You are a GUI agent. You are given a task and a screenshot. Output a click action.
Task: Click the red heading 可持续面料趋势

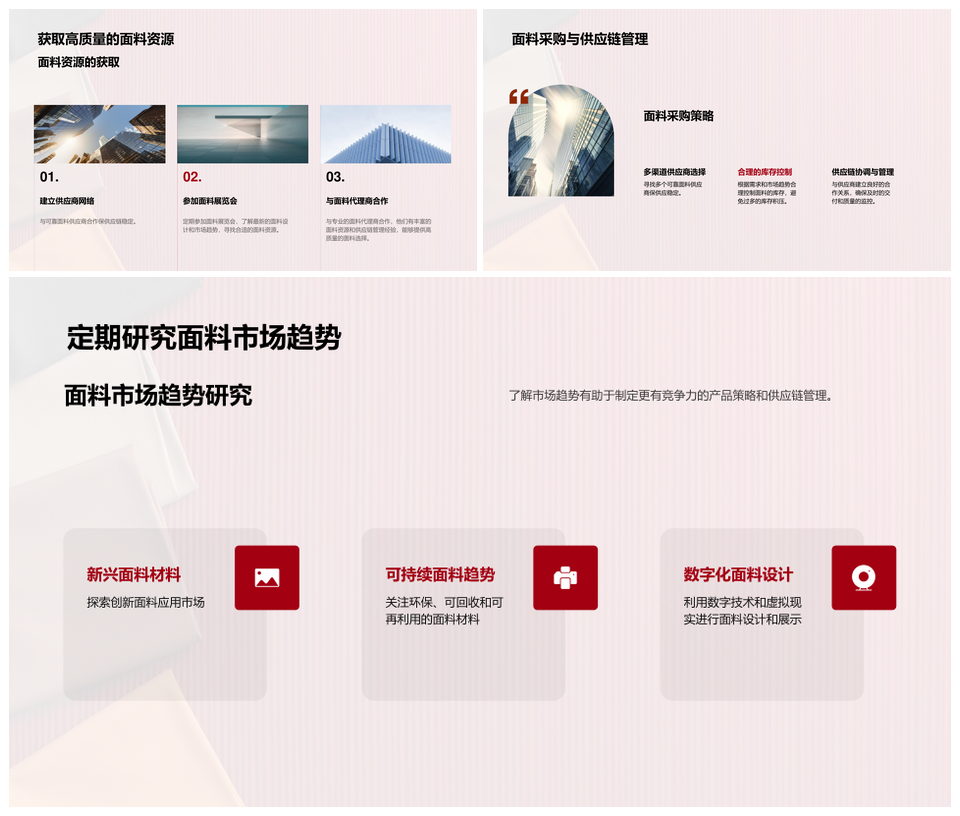click(x=440, y=575)
